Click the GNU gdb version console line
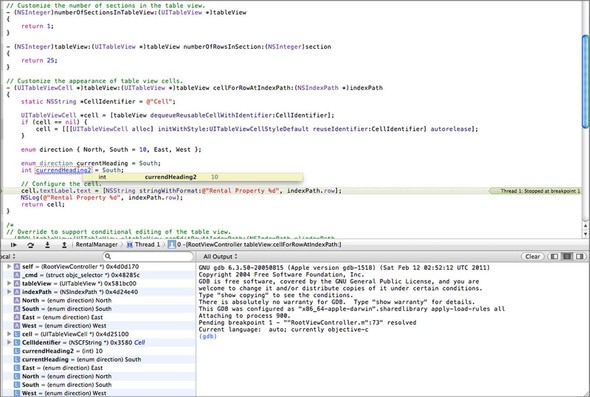 click(x=344, y=268)
